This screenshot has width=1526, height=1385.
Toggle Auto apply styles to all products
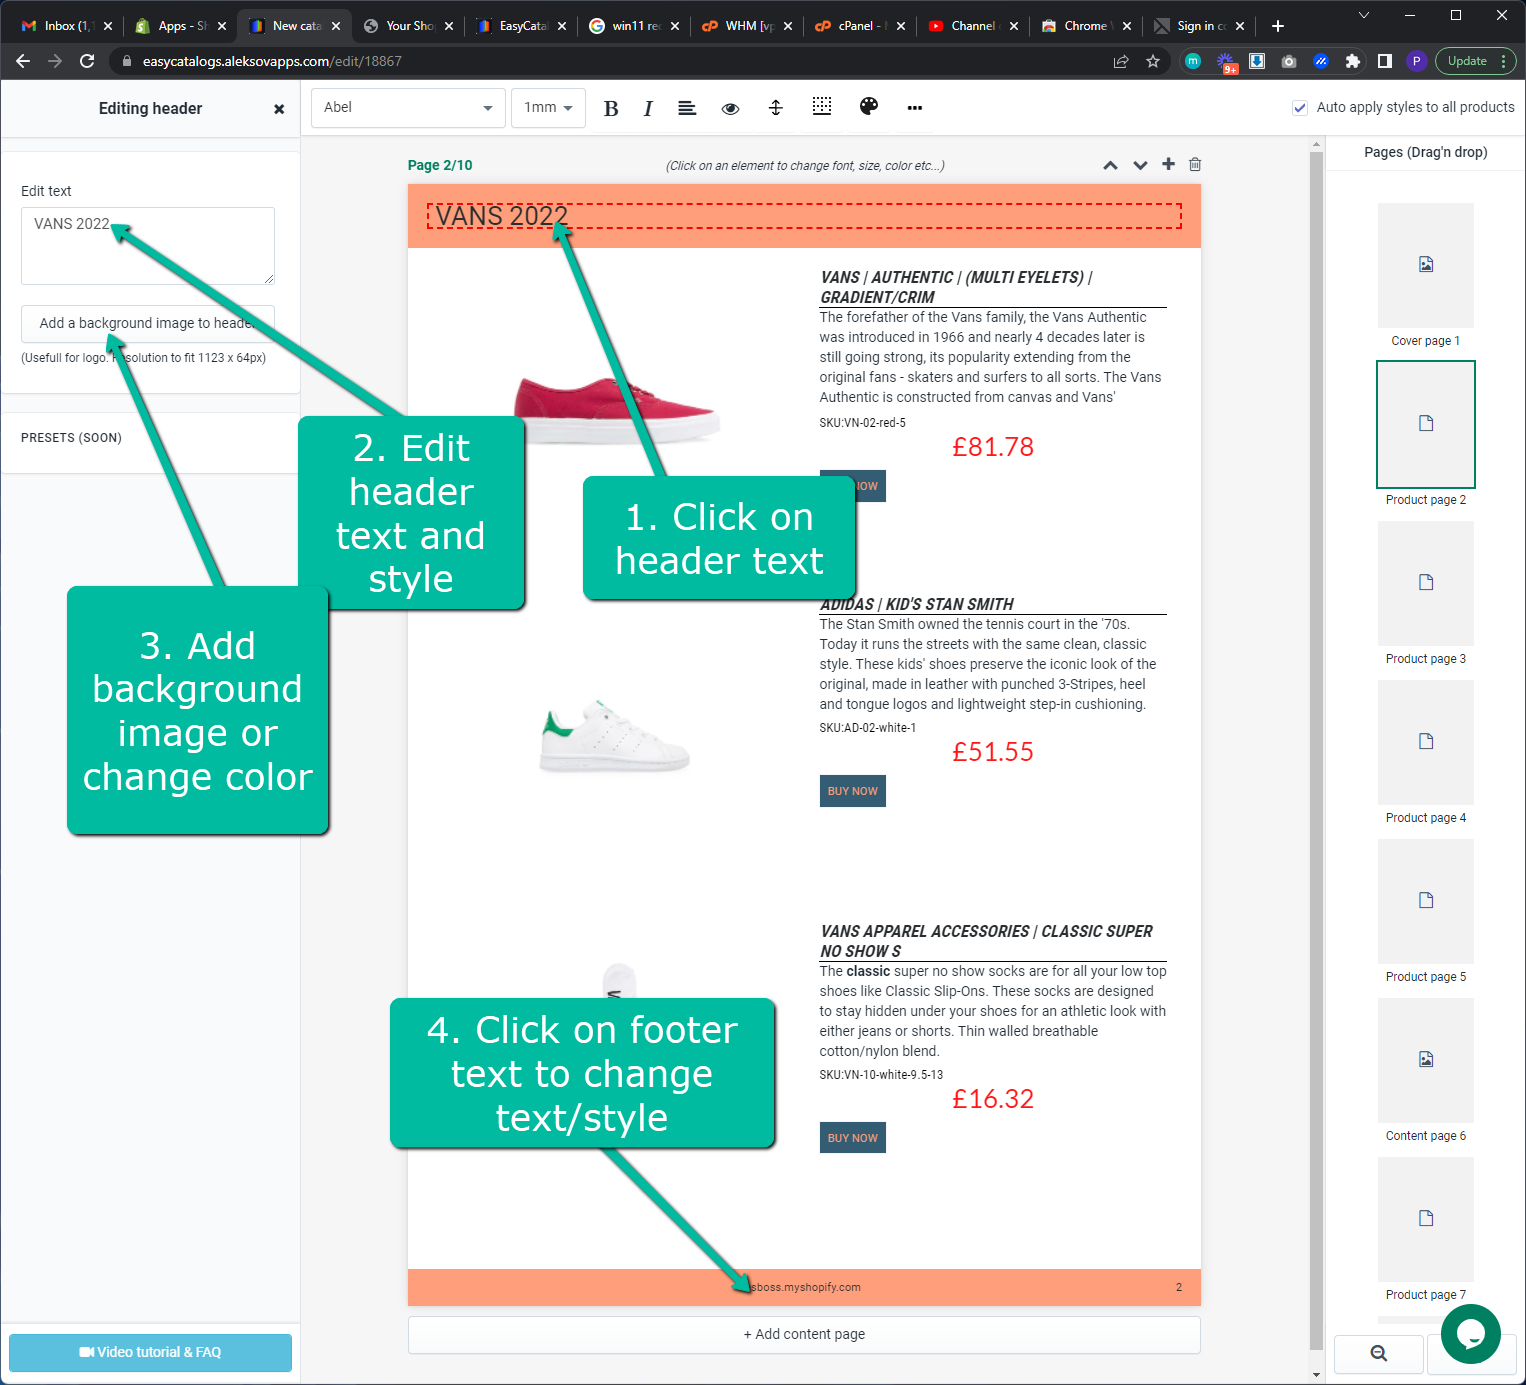1300,108
